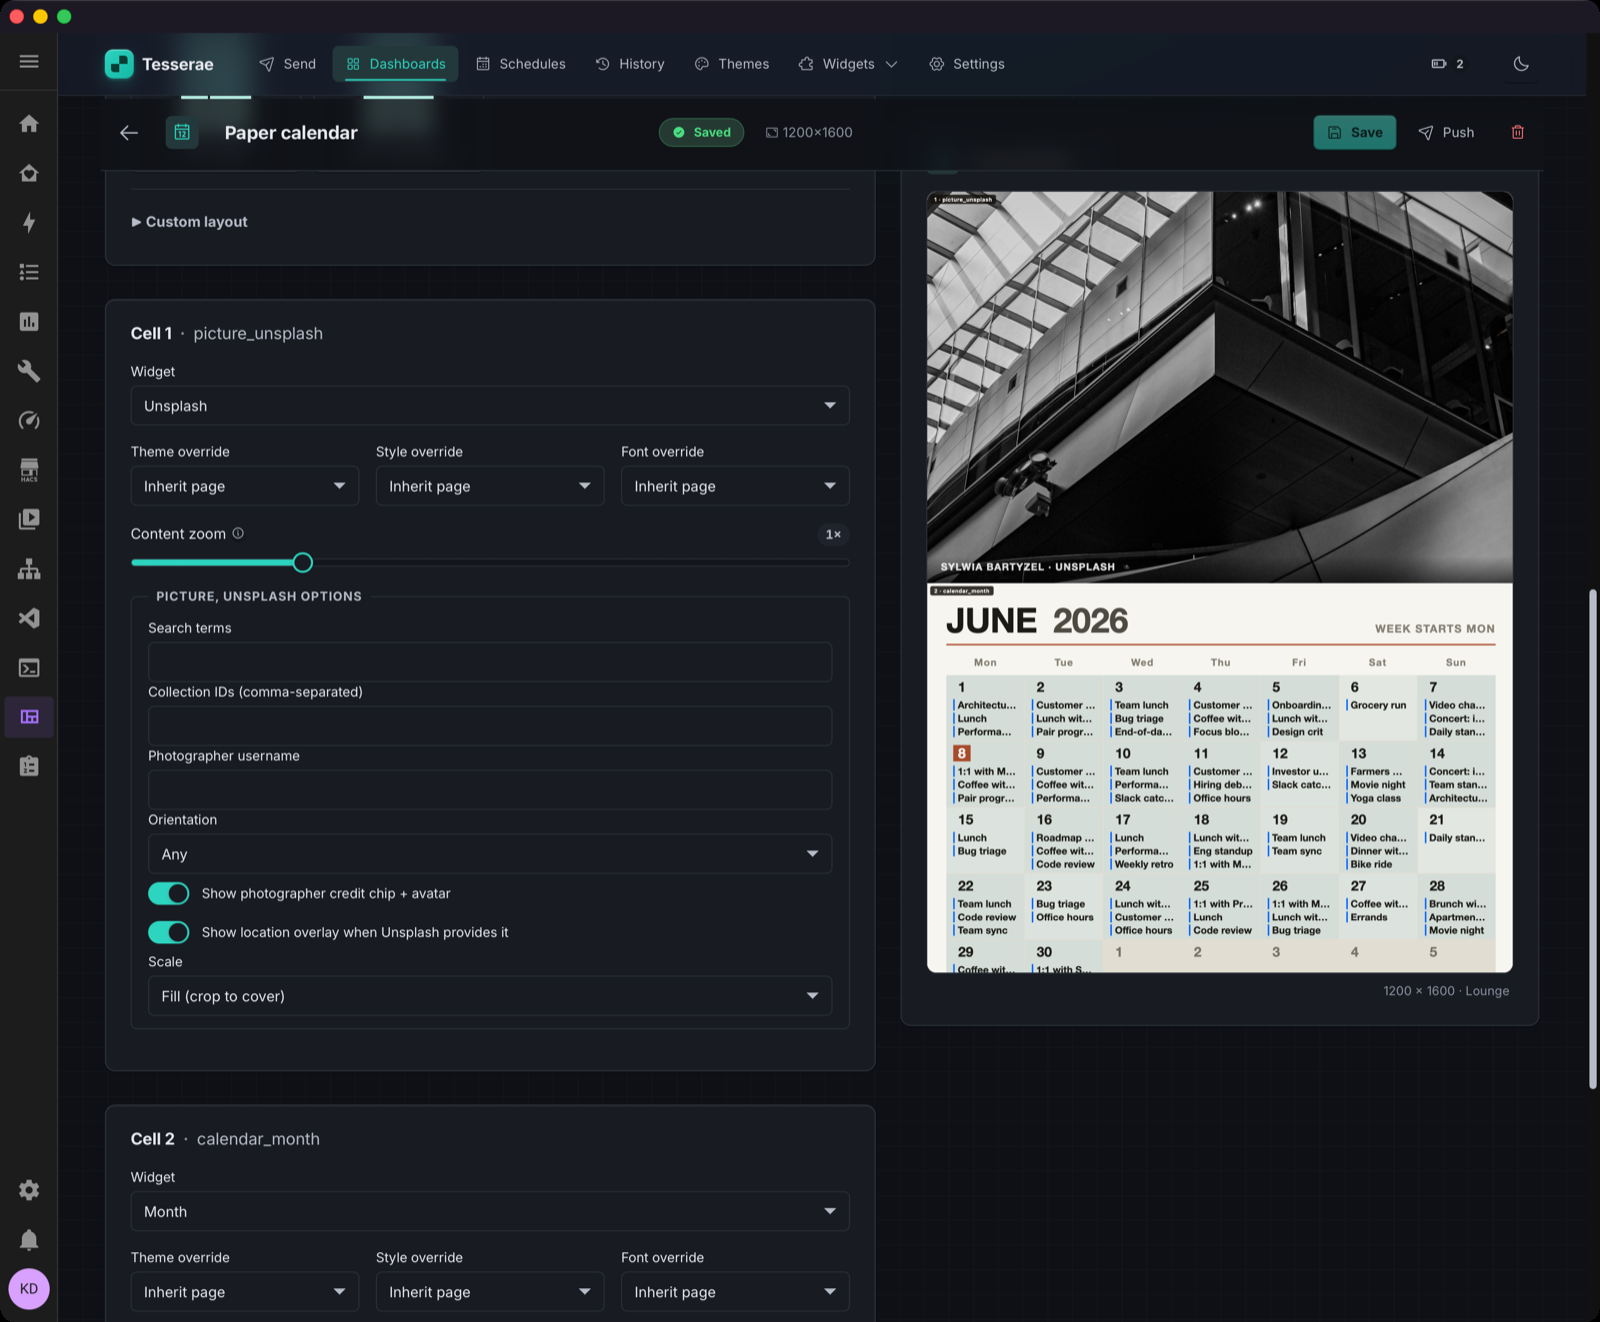Click the Save button

(x=1354, y=132)
